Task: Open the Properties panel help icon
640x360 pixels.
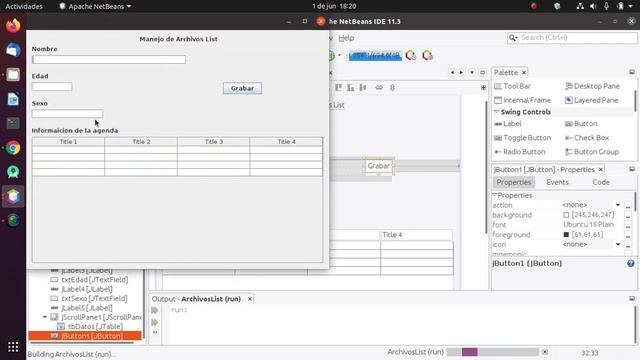Action: [x=631, y=263]
